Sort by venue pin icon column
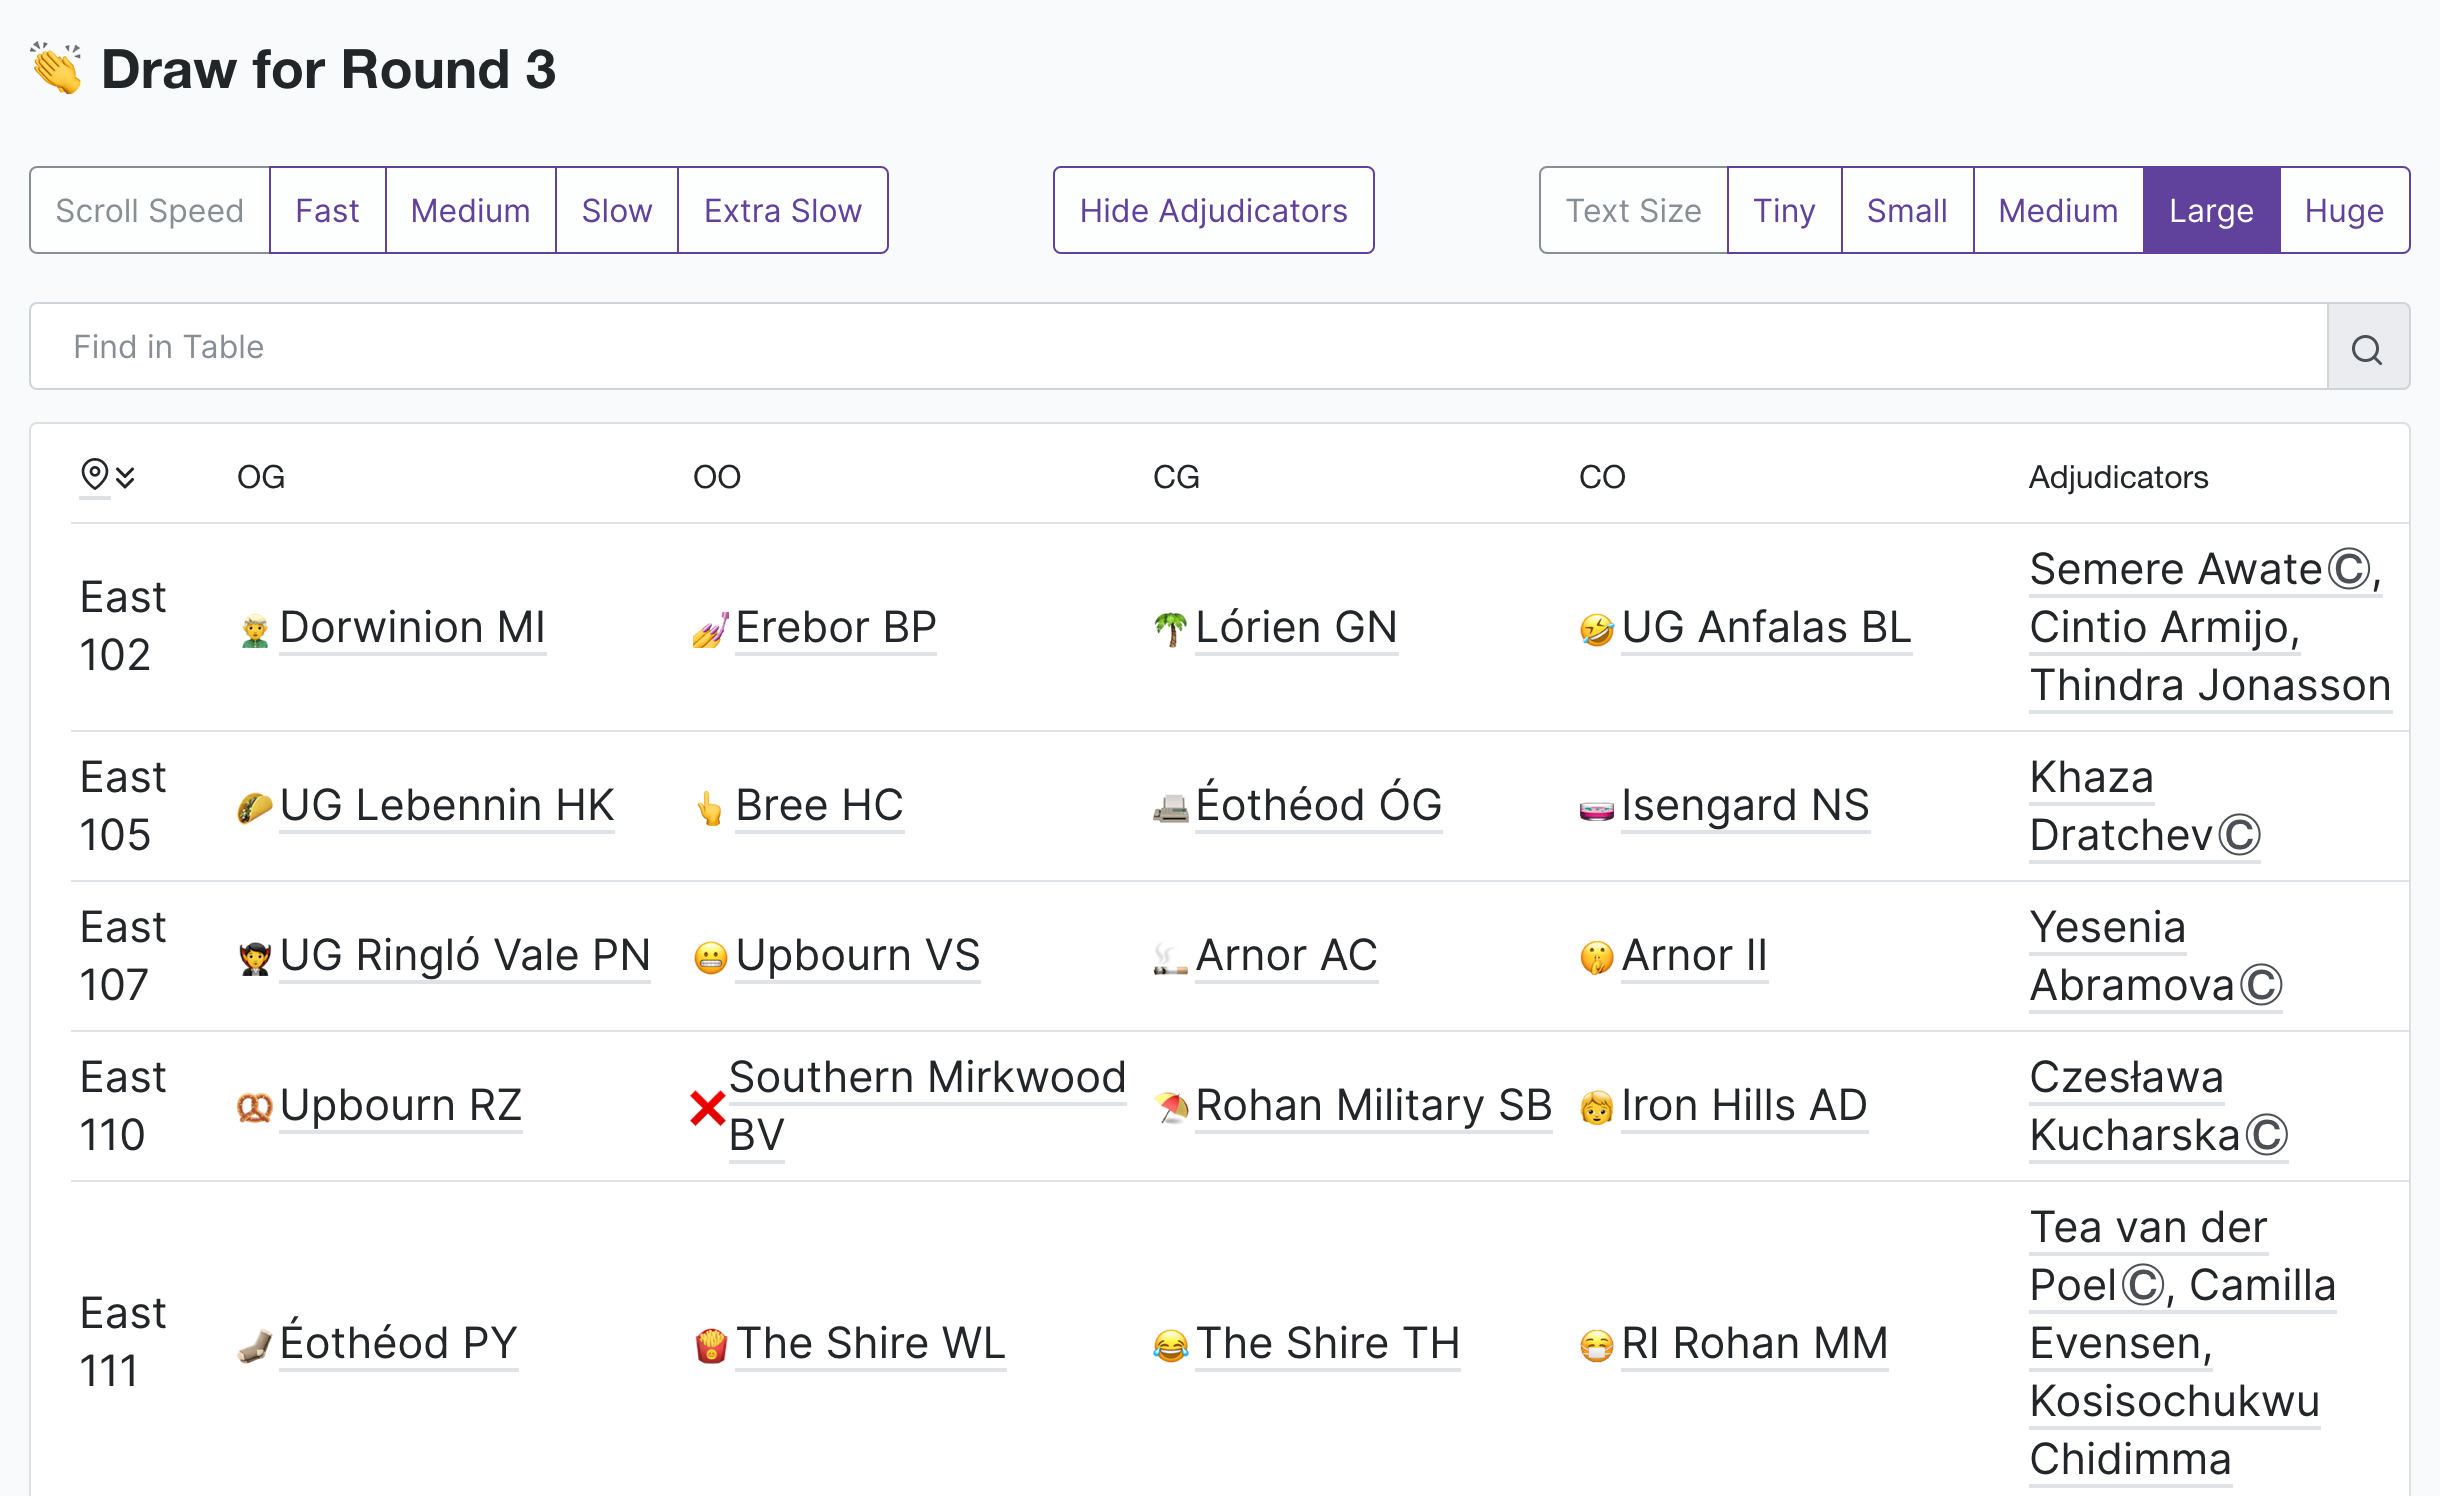Screen dimensions: 2440x1496 click(x=94, y=475)
